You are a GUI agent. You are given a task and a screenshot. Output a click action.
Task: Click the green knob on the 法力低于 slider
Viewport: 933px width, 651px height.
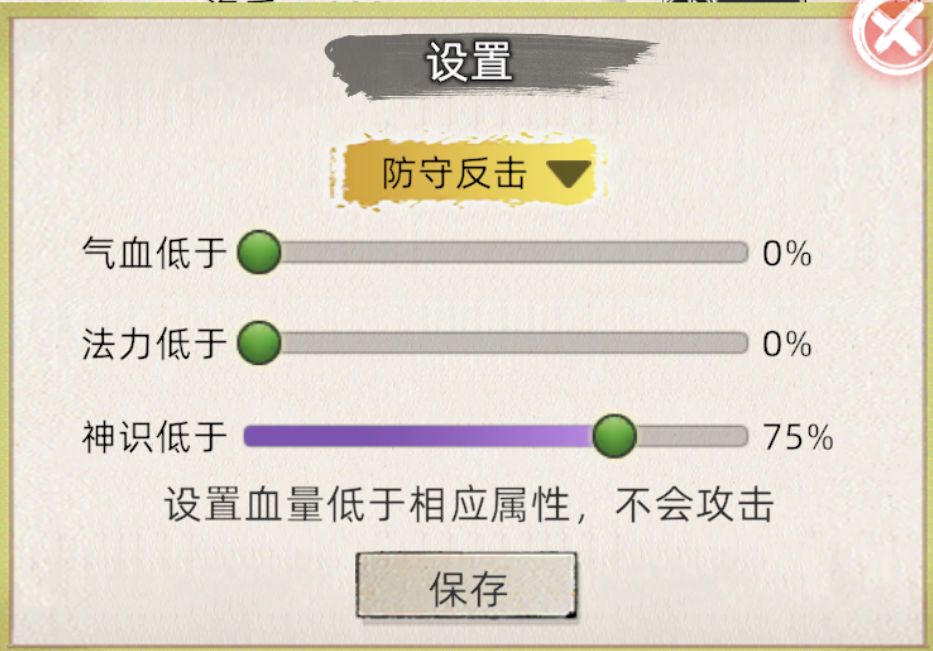pyautogui.click(x=260, y=344)
